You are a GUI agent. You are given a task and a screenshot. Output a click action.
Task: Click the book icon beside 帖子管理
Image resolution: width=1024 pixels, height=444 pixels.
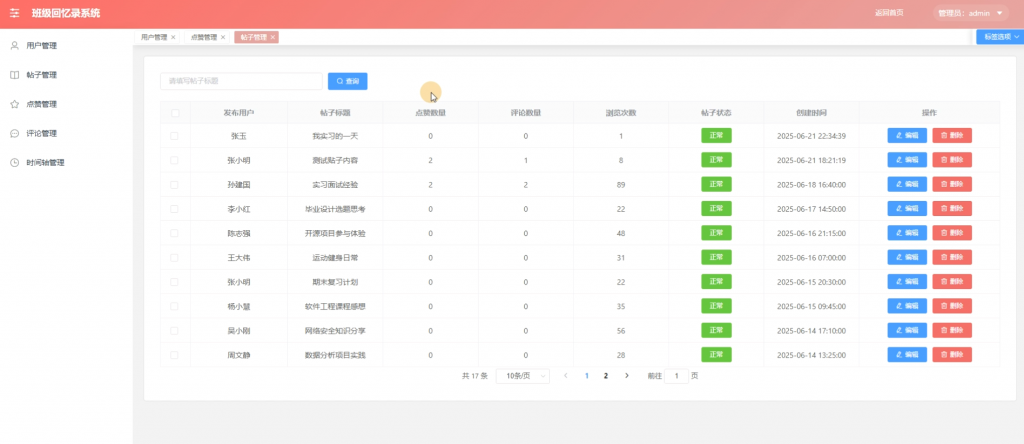[14, 75]
